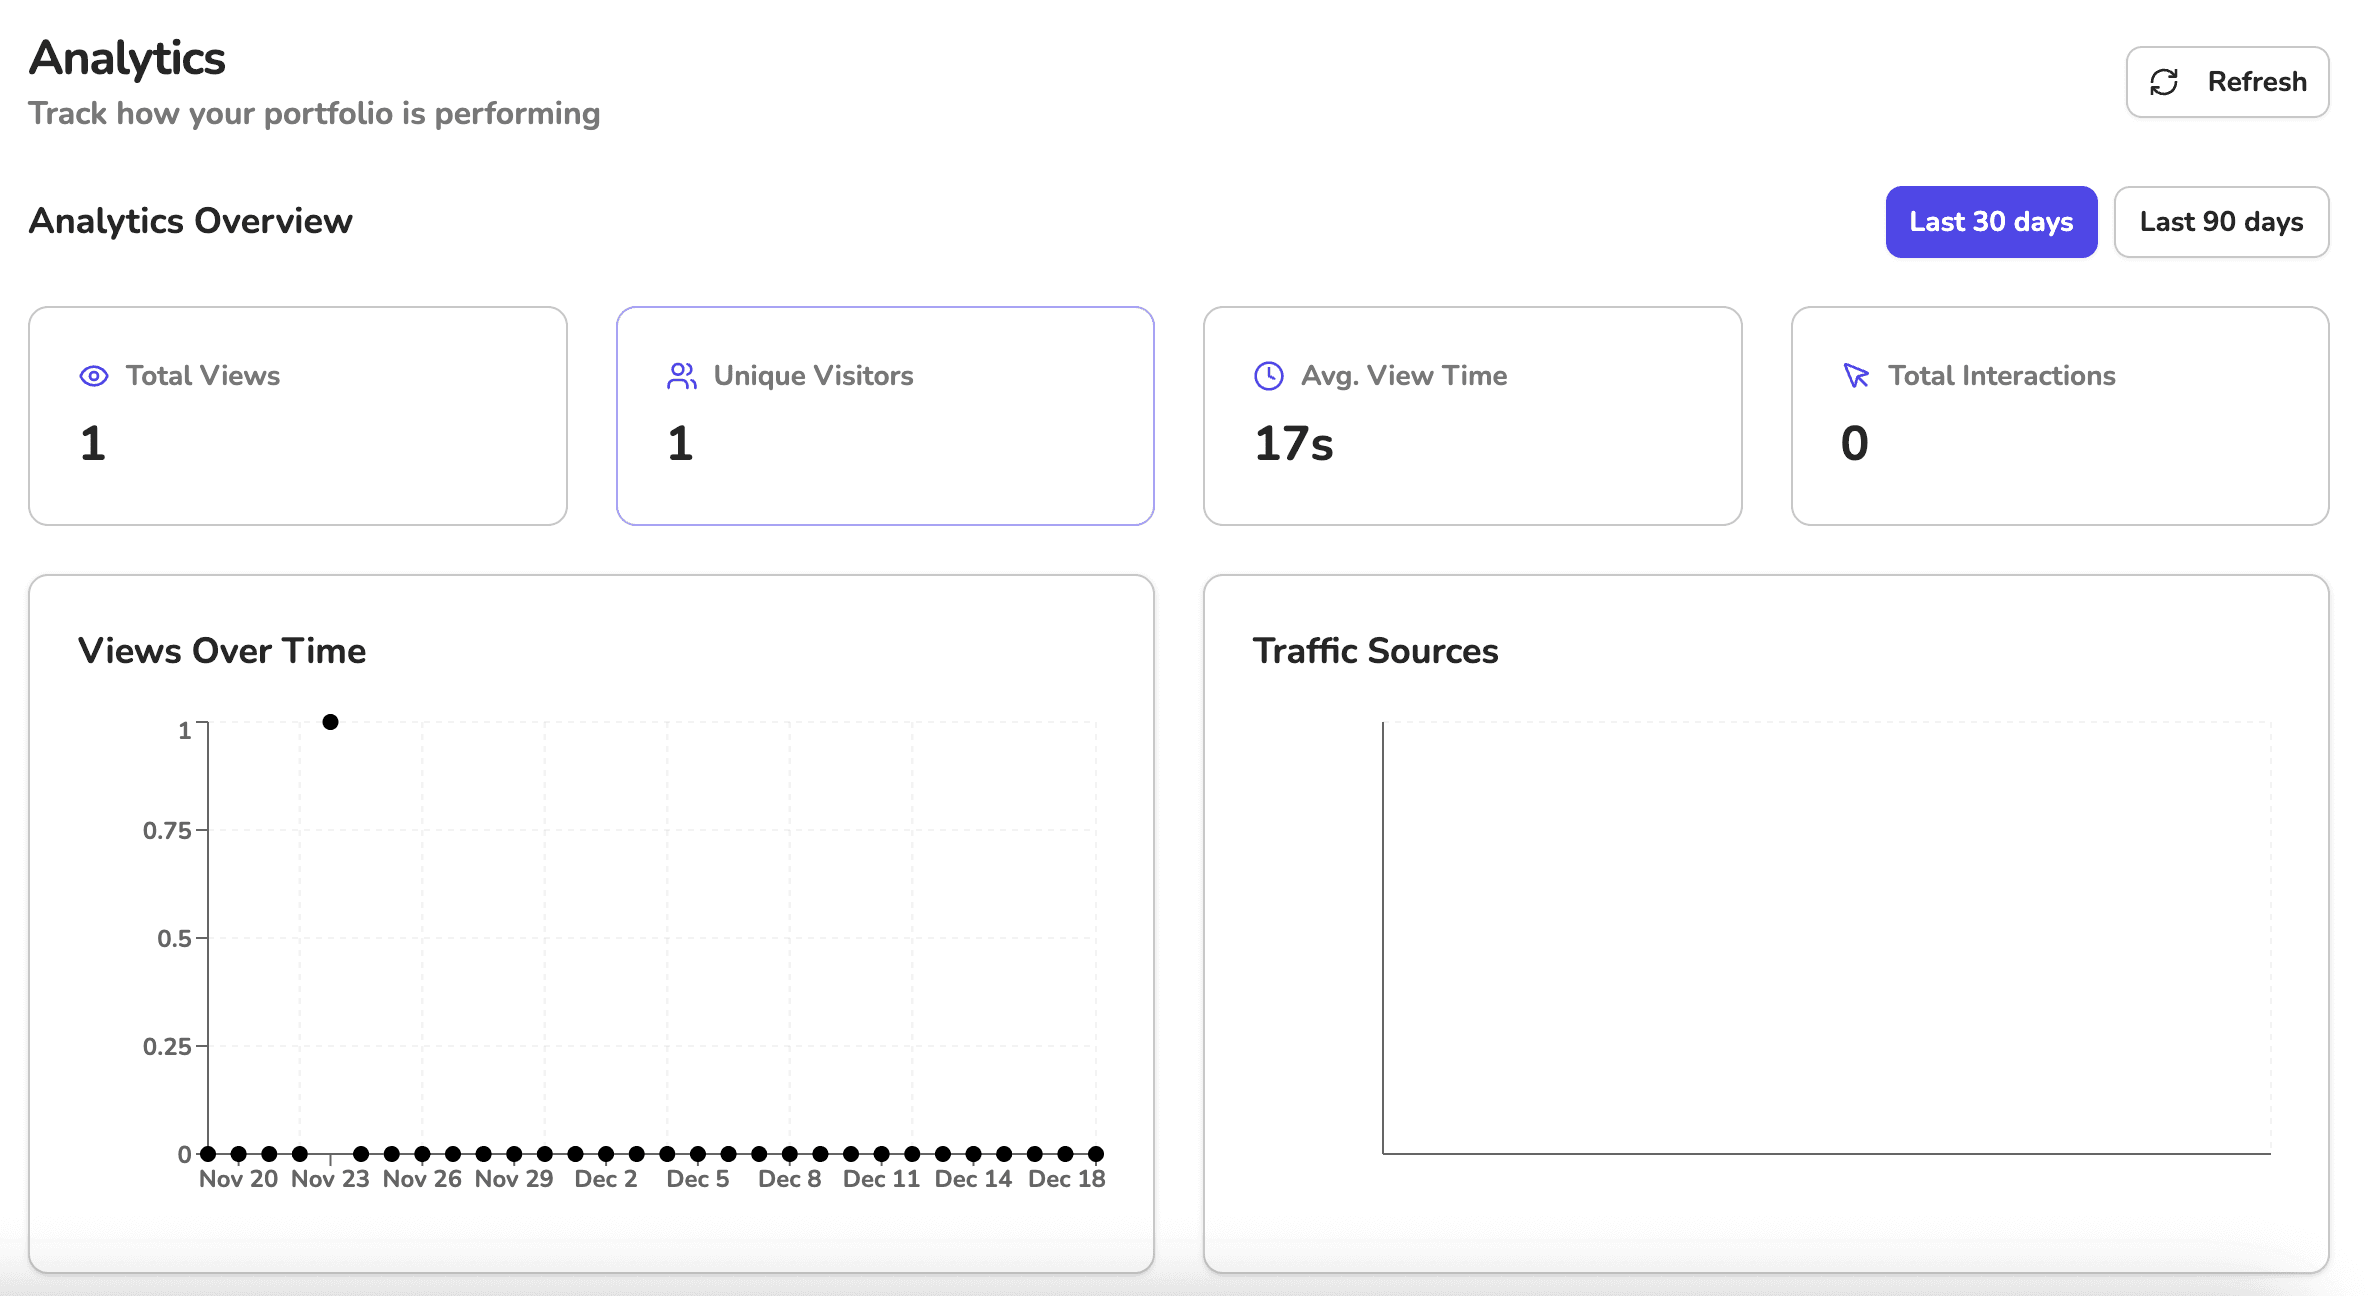Select the Total Views metric card
The image size is (2368, 1296).
pyautogui.click(x=298, y=415)
